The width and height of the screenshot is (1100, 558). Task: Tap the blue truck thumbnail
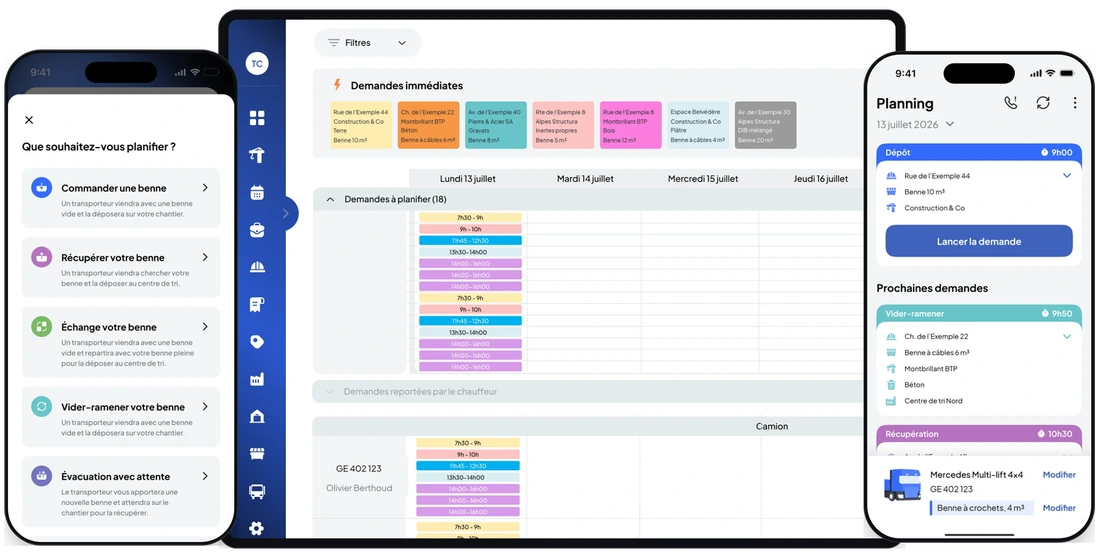tap(902, 485)
